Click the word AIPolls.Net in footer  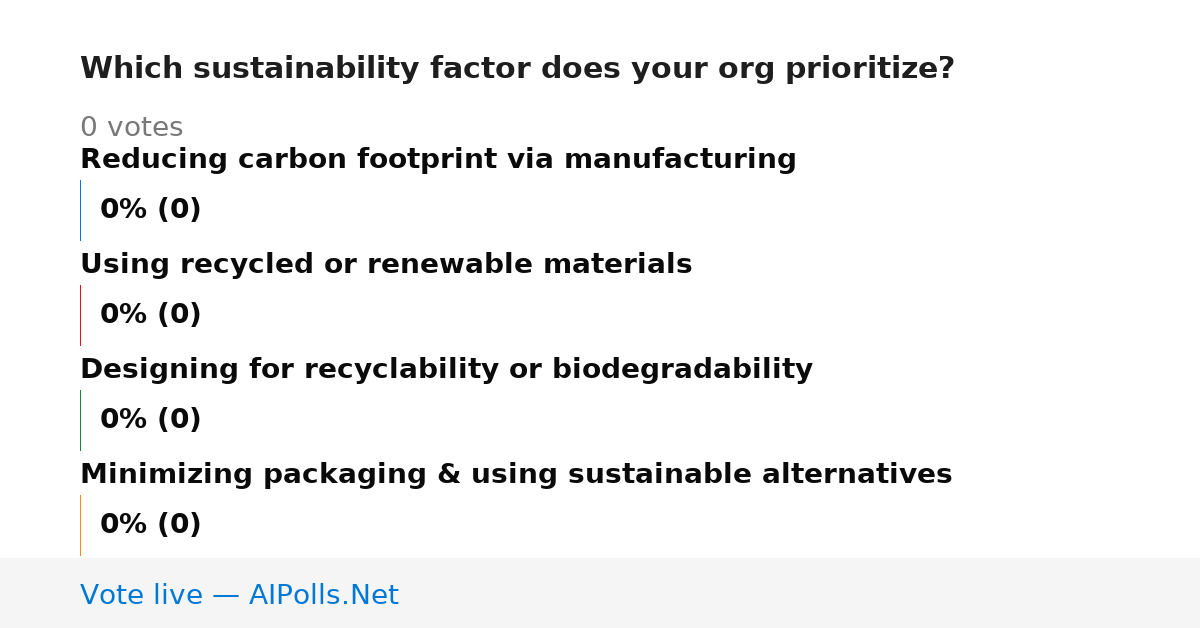click(x=323, y=595)
